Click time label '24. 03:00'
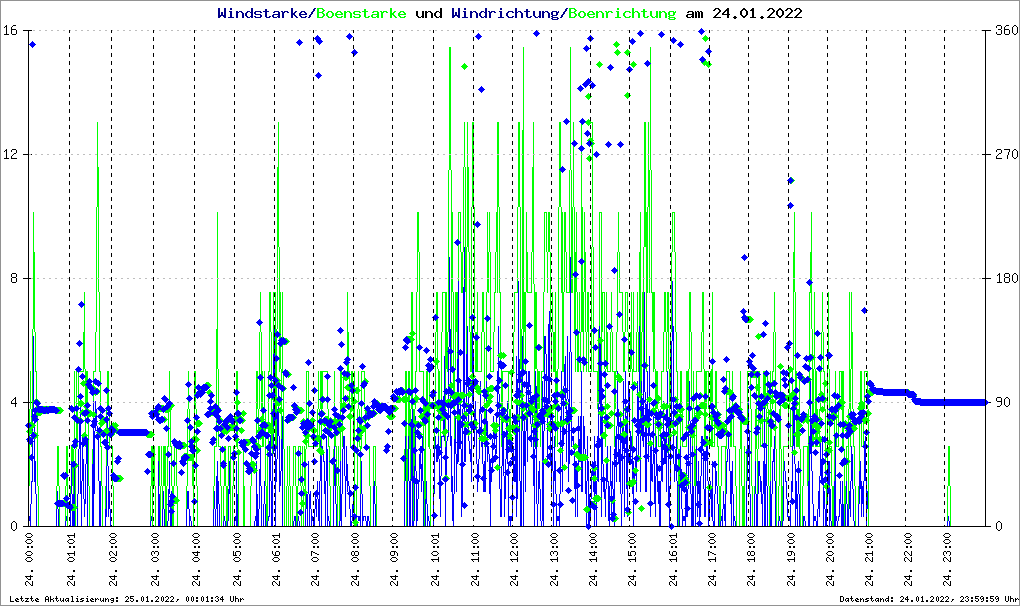 [x=154, y=560]
